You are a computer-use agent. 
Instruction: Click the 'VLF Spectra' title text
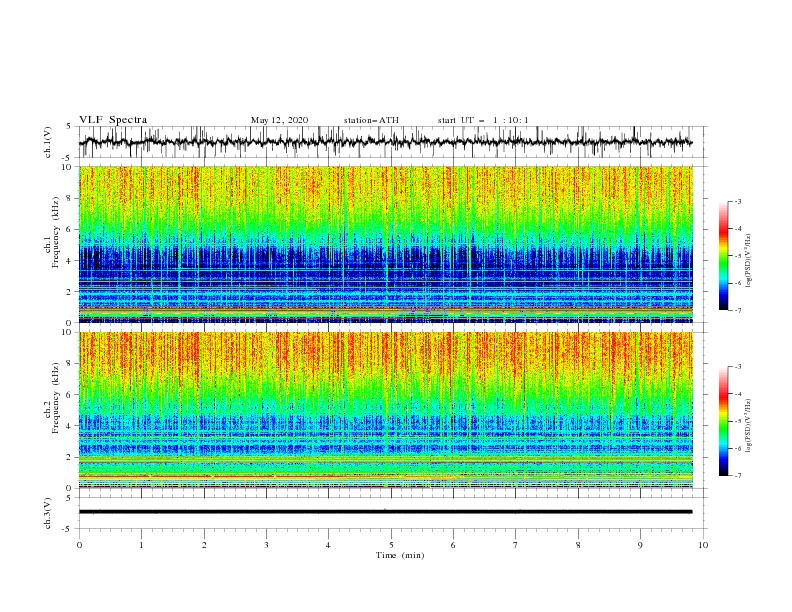pyautogui.click(x=113, y=120)
